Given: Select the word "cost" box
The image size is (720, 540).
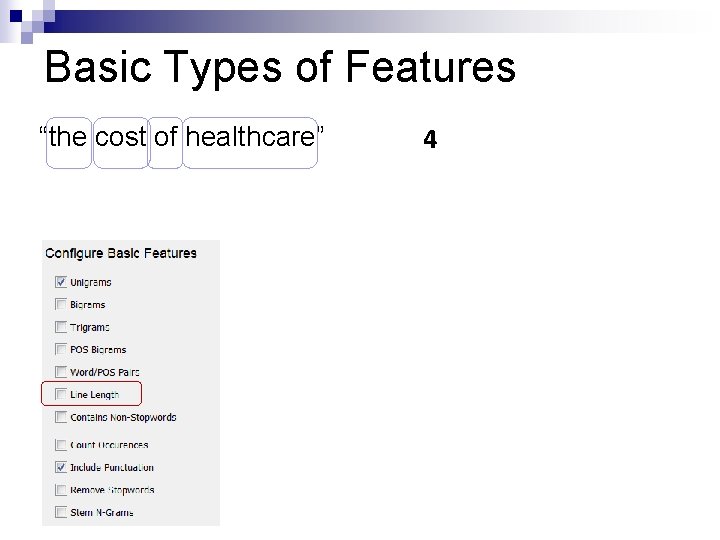Looking at the screenshot, I should click(x=121, y=137).
